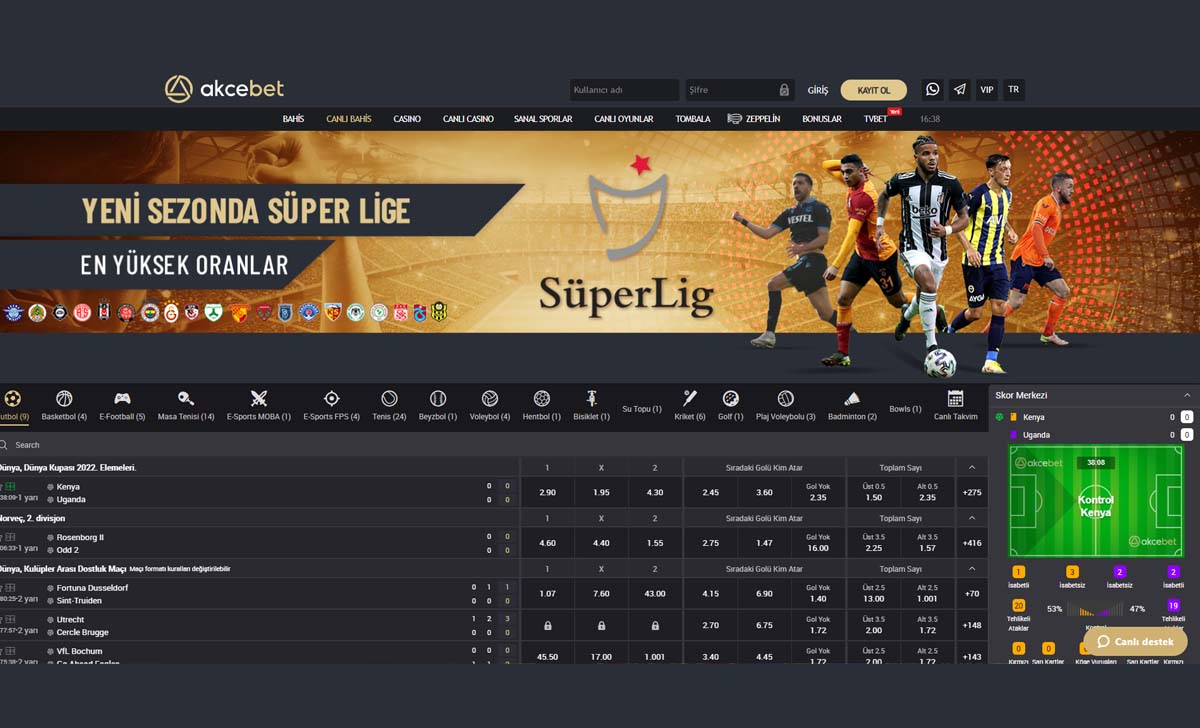Click the KAYIT OL register button
Viewport: 1200px width, 728px height.
874,90
